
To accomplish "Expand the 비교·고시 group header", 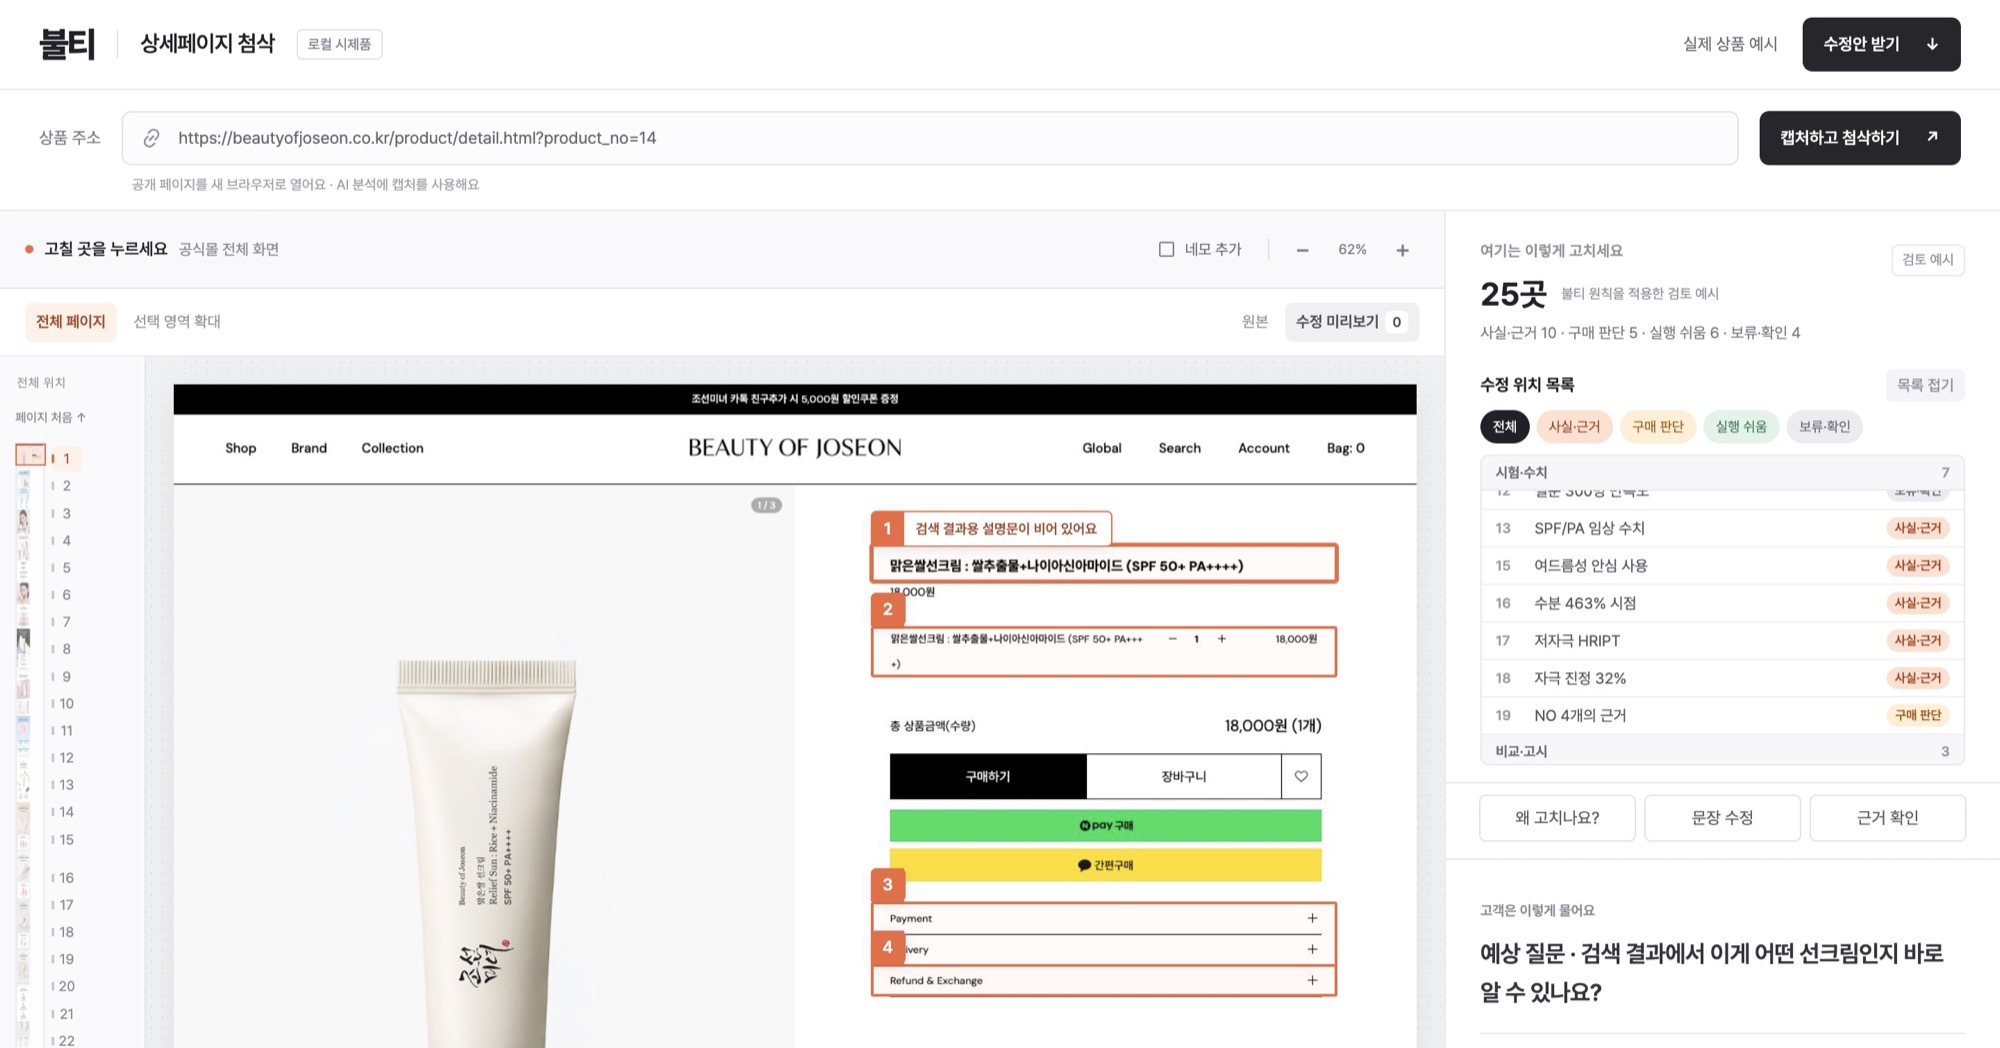I will pyautogui.click(x=1722, y=751).
